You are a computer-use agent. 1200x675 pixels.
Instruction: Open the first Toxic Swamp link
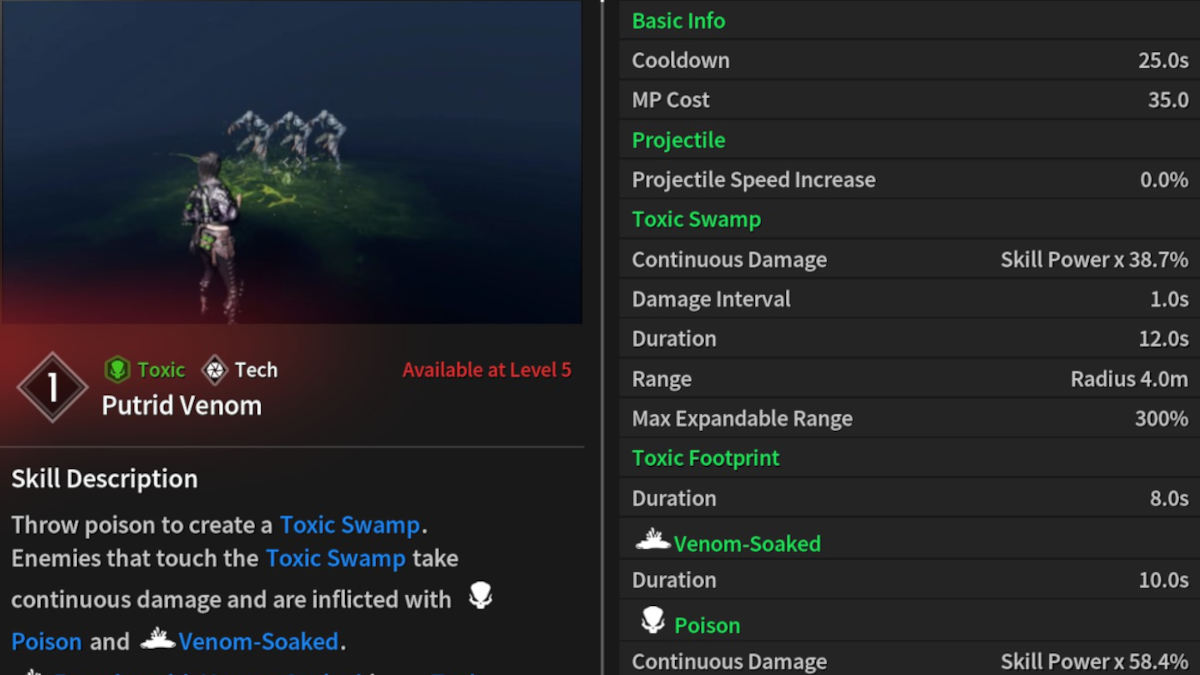point(350,525)
